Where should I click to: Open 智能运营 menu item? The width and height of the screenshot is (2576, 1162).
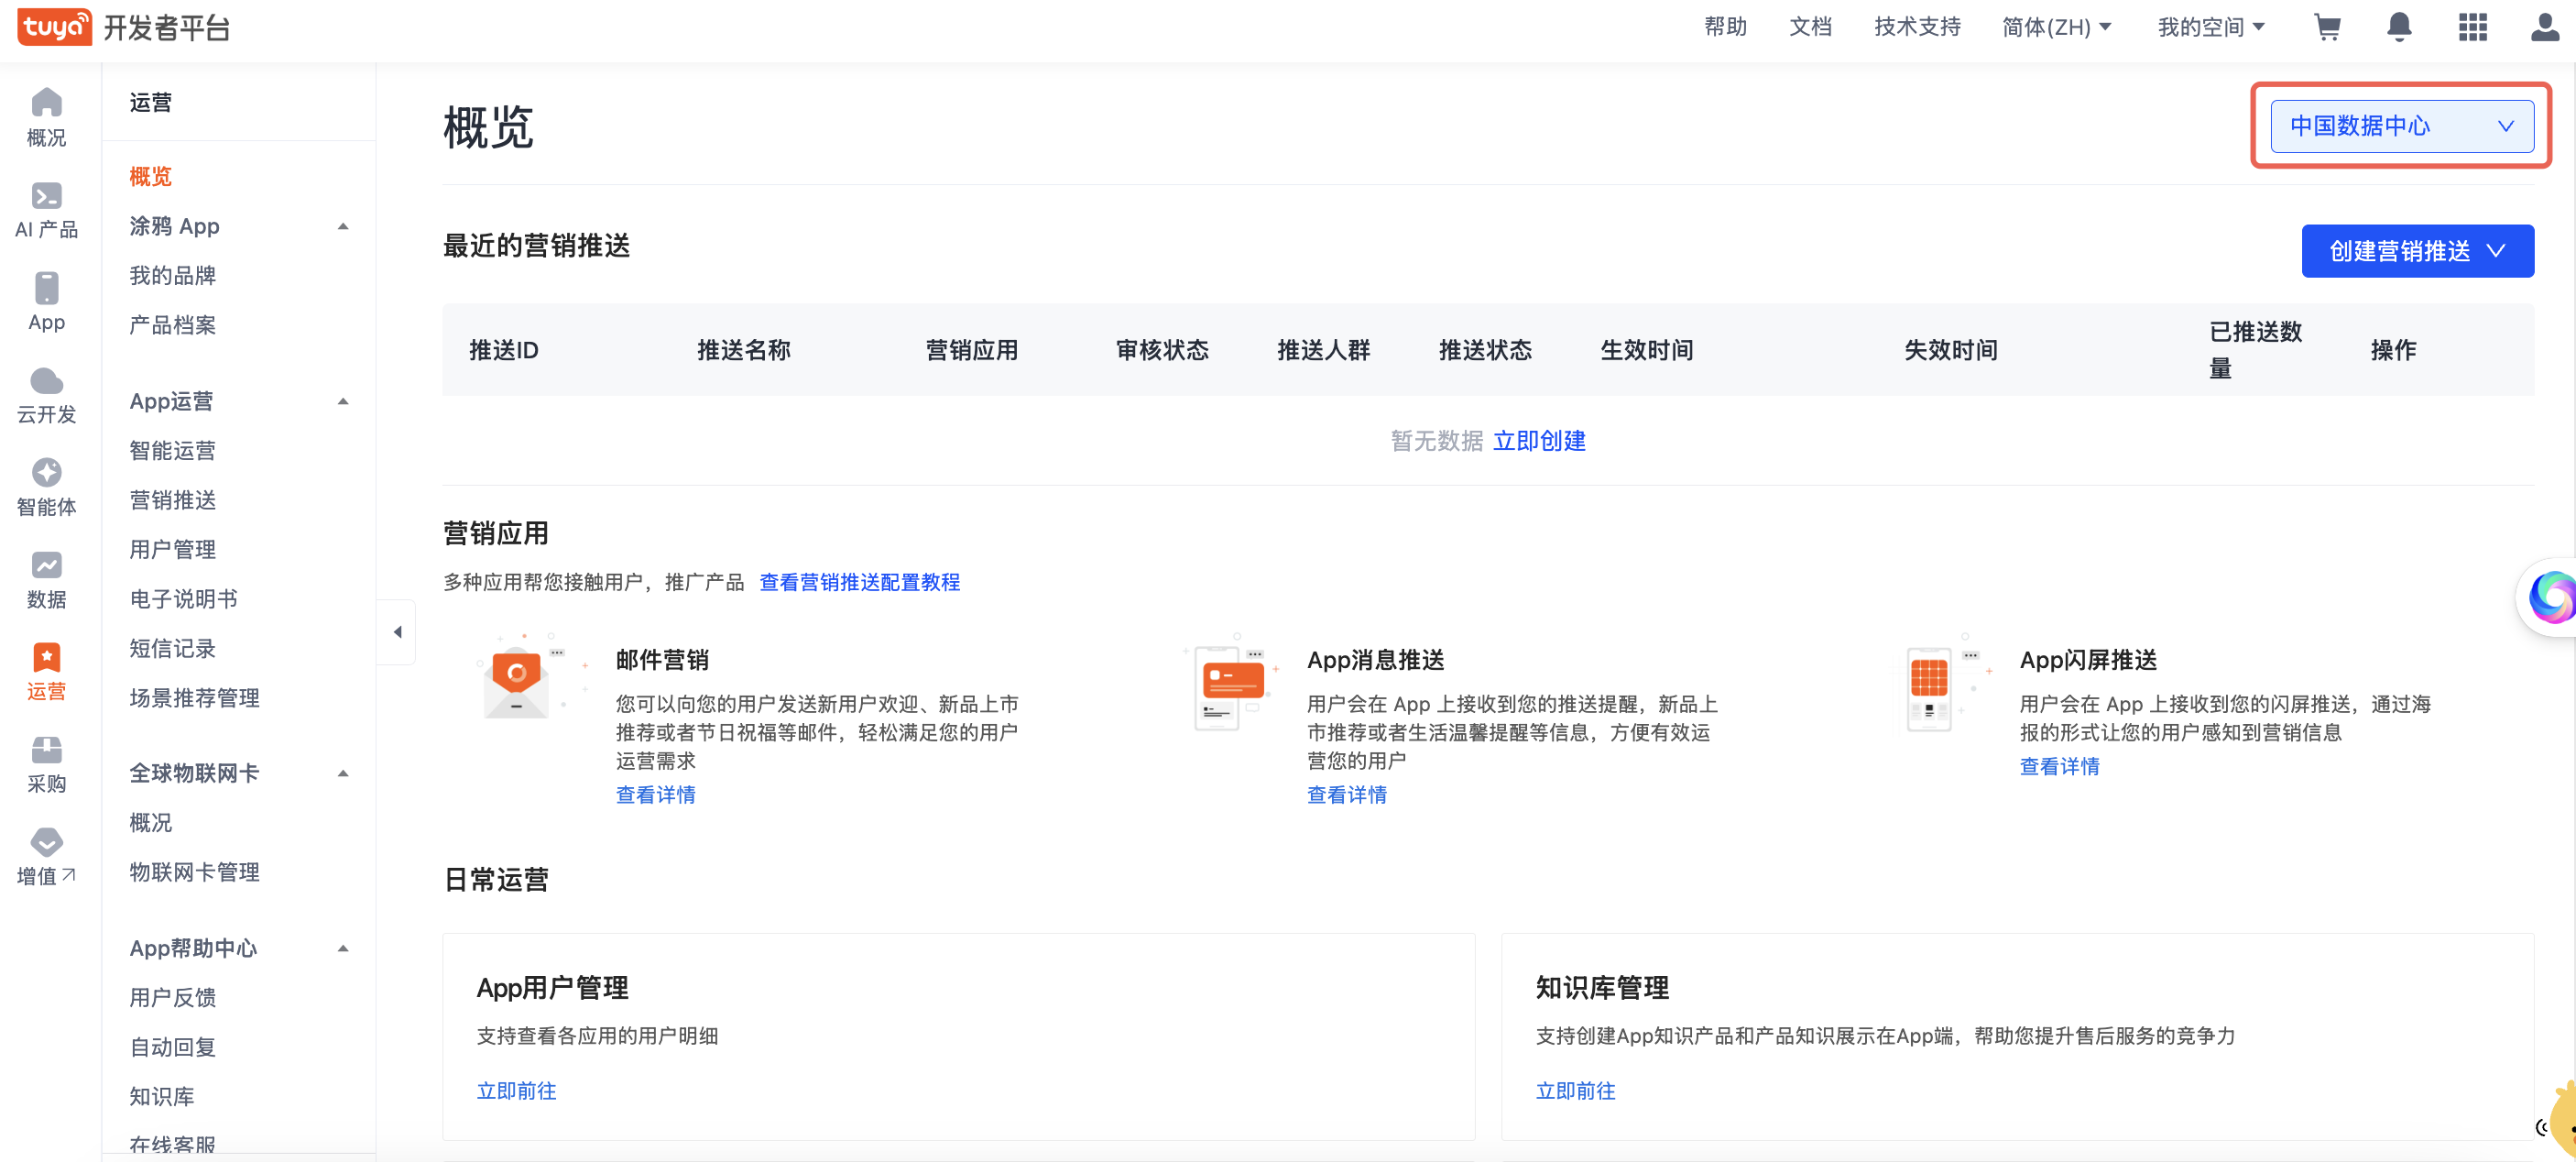172,451
